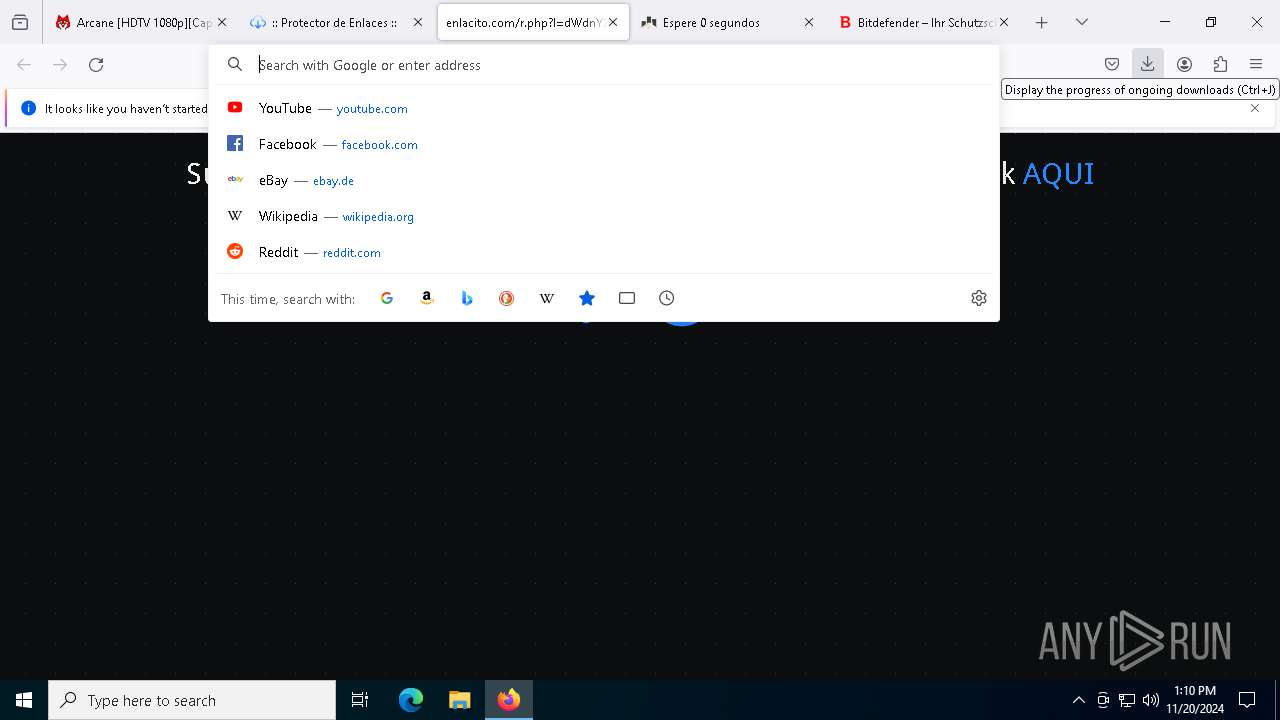The image size is (1280, 720).
Task: Close the Arcane HDTV tab
Action: tap(222, 22)
